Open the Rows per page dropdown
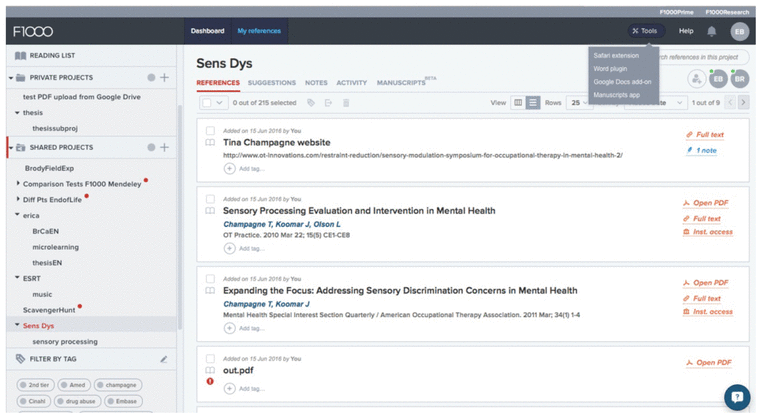The height and width of the screenshot is (419, 762). coord(580,102)
